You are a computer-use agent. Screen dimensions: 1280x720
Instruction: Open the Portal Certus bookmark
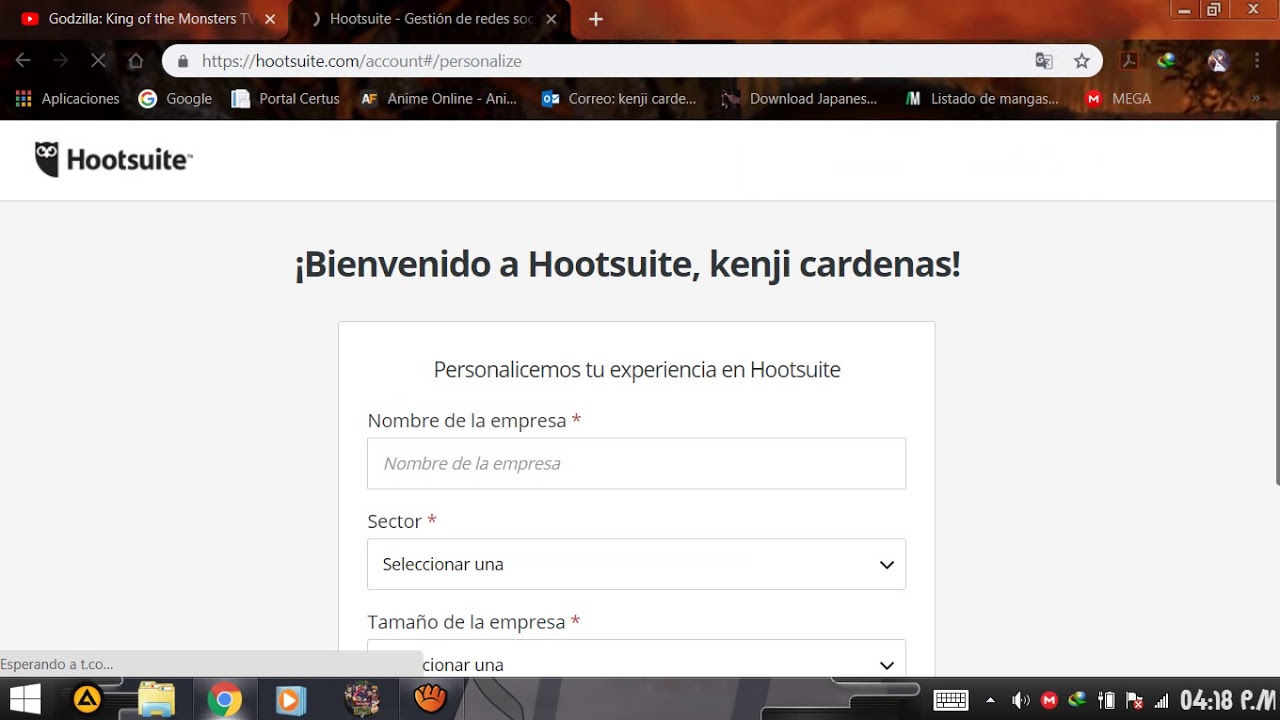click(x=285, y=99)
